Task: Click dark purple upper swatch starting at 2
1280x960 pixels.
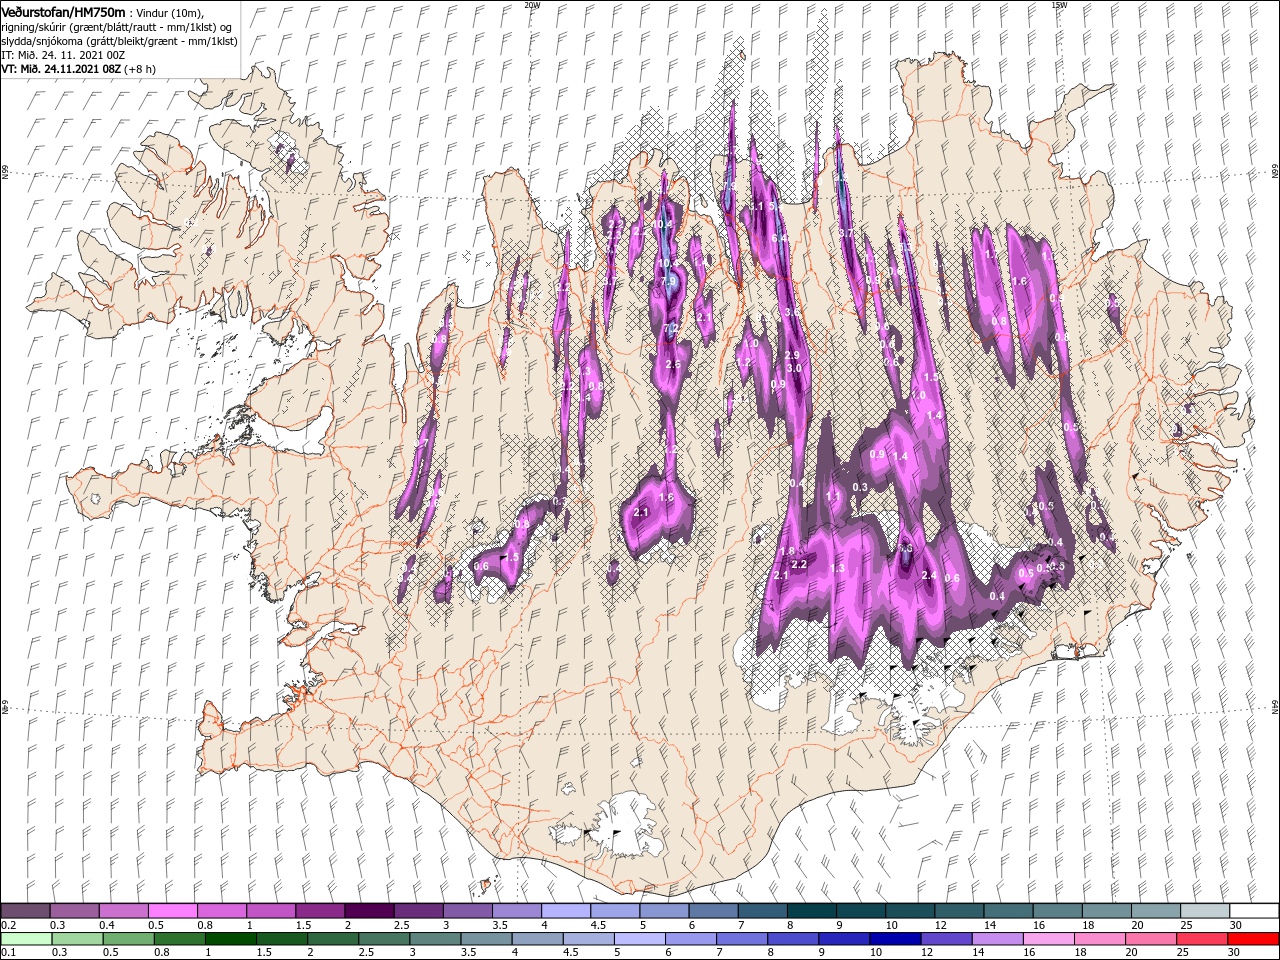Action: click(369, 910)
